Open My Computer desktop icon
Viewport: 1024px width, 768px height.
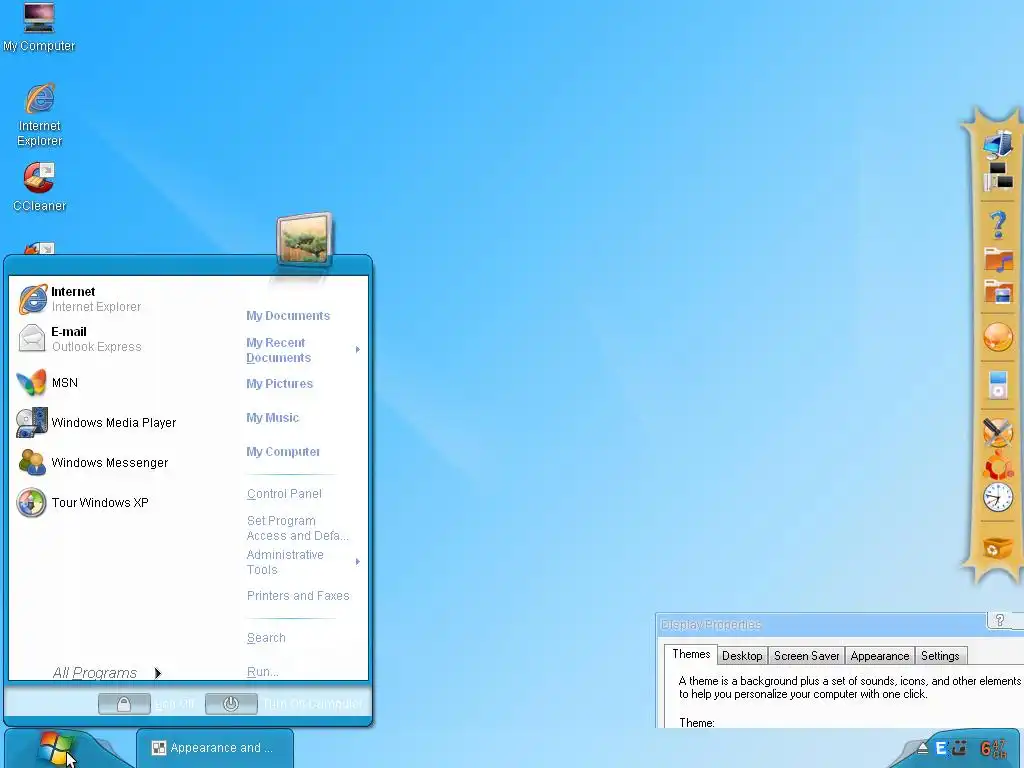(39, 27)
